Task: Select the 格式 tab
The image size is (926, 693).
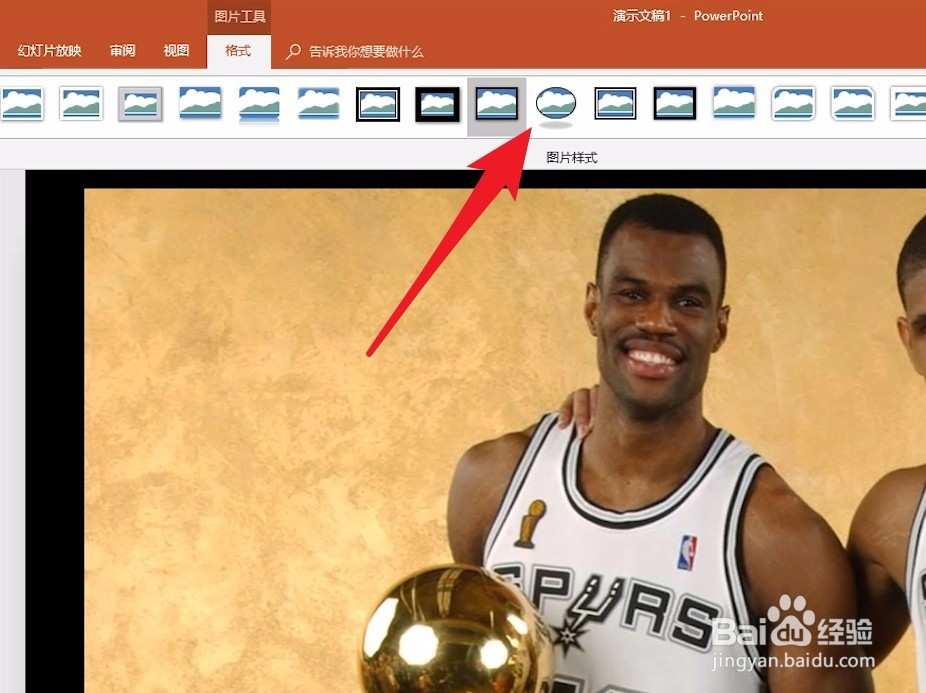Action: click(239, 51)
